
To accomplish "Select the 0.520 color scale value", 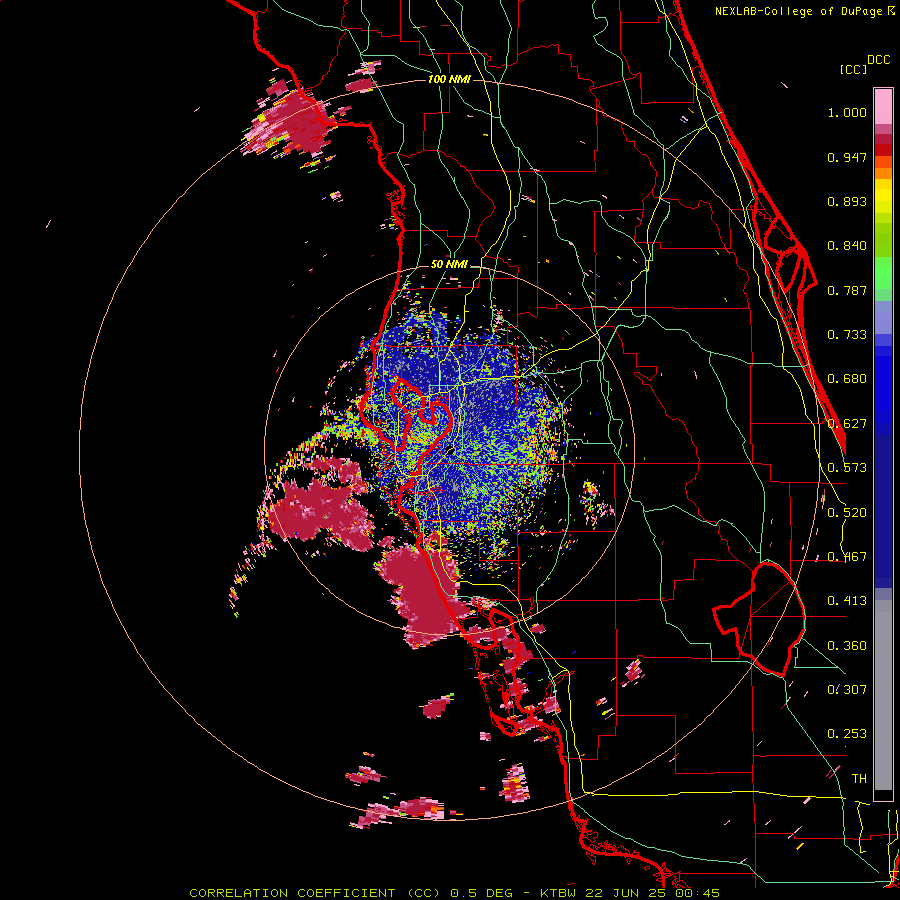I will [x=847, y=513].
